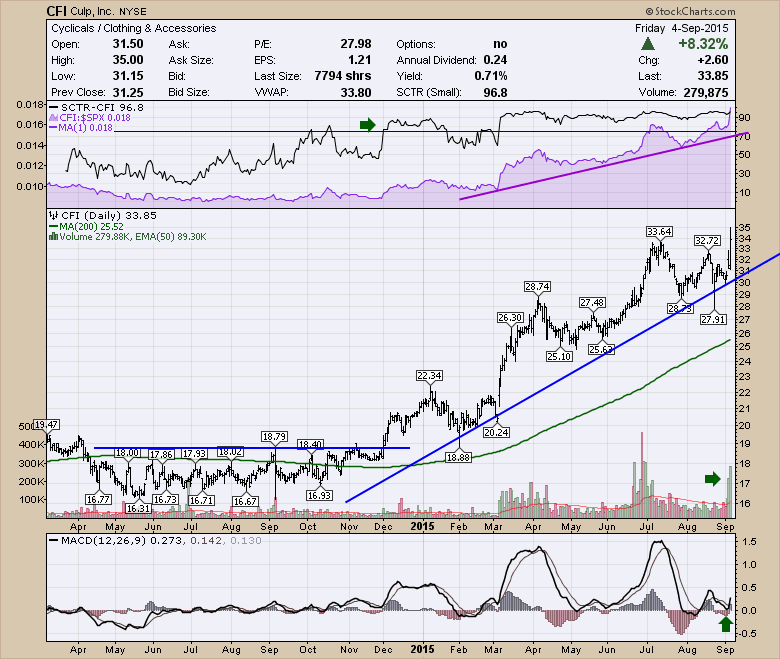Click the 28.74 high price label
Screen dimensions: 780x659
537,286
